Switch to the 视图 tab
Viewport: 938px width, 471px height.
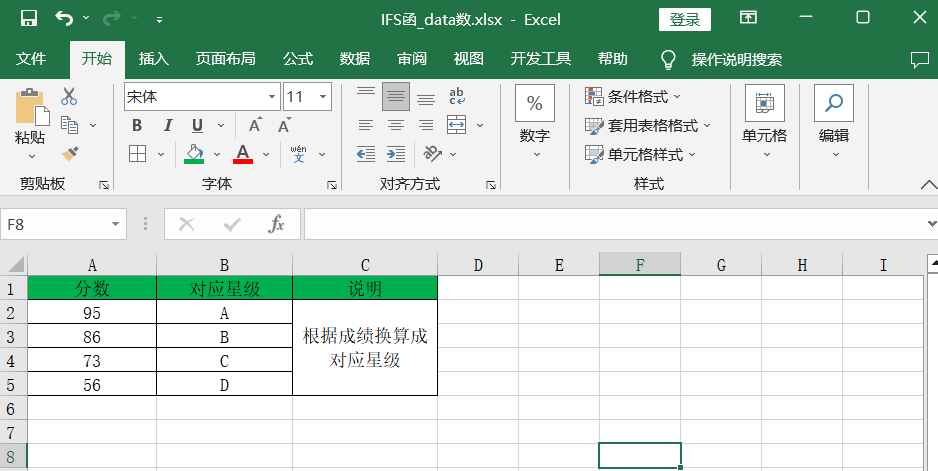468,59
